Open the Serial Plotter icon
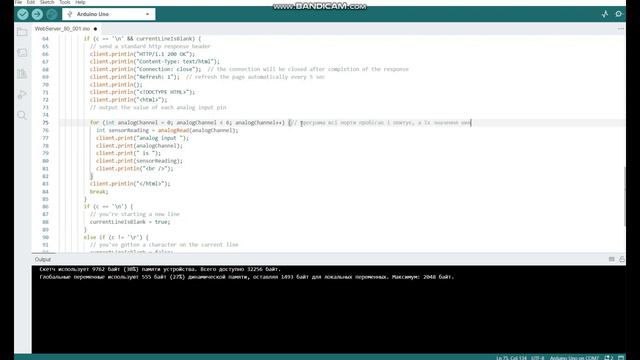This screenshot has width=640, height=360. coord(605,14)
